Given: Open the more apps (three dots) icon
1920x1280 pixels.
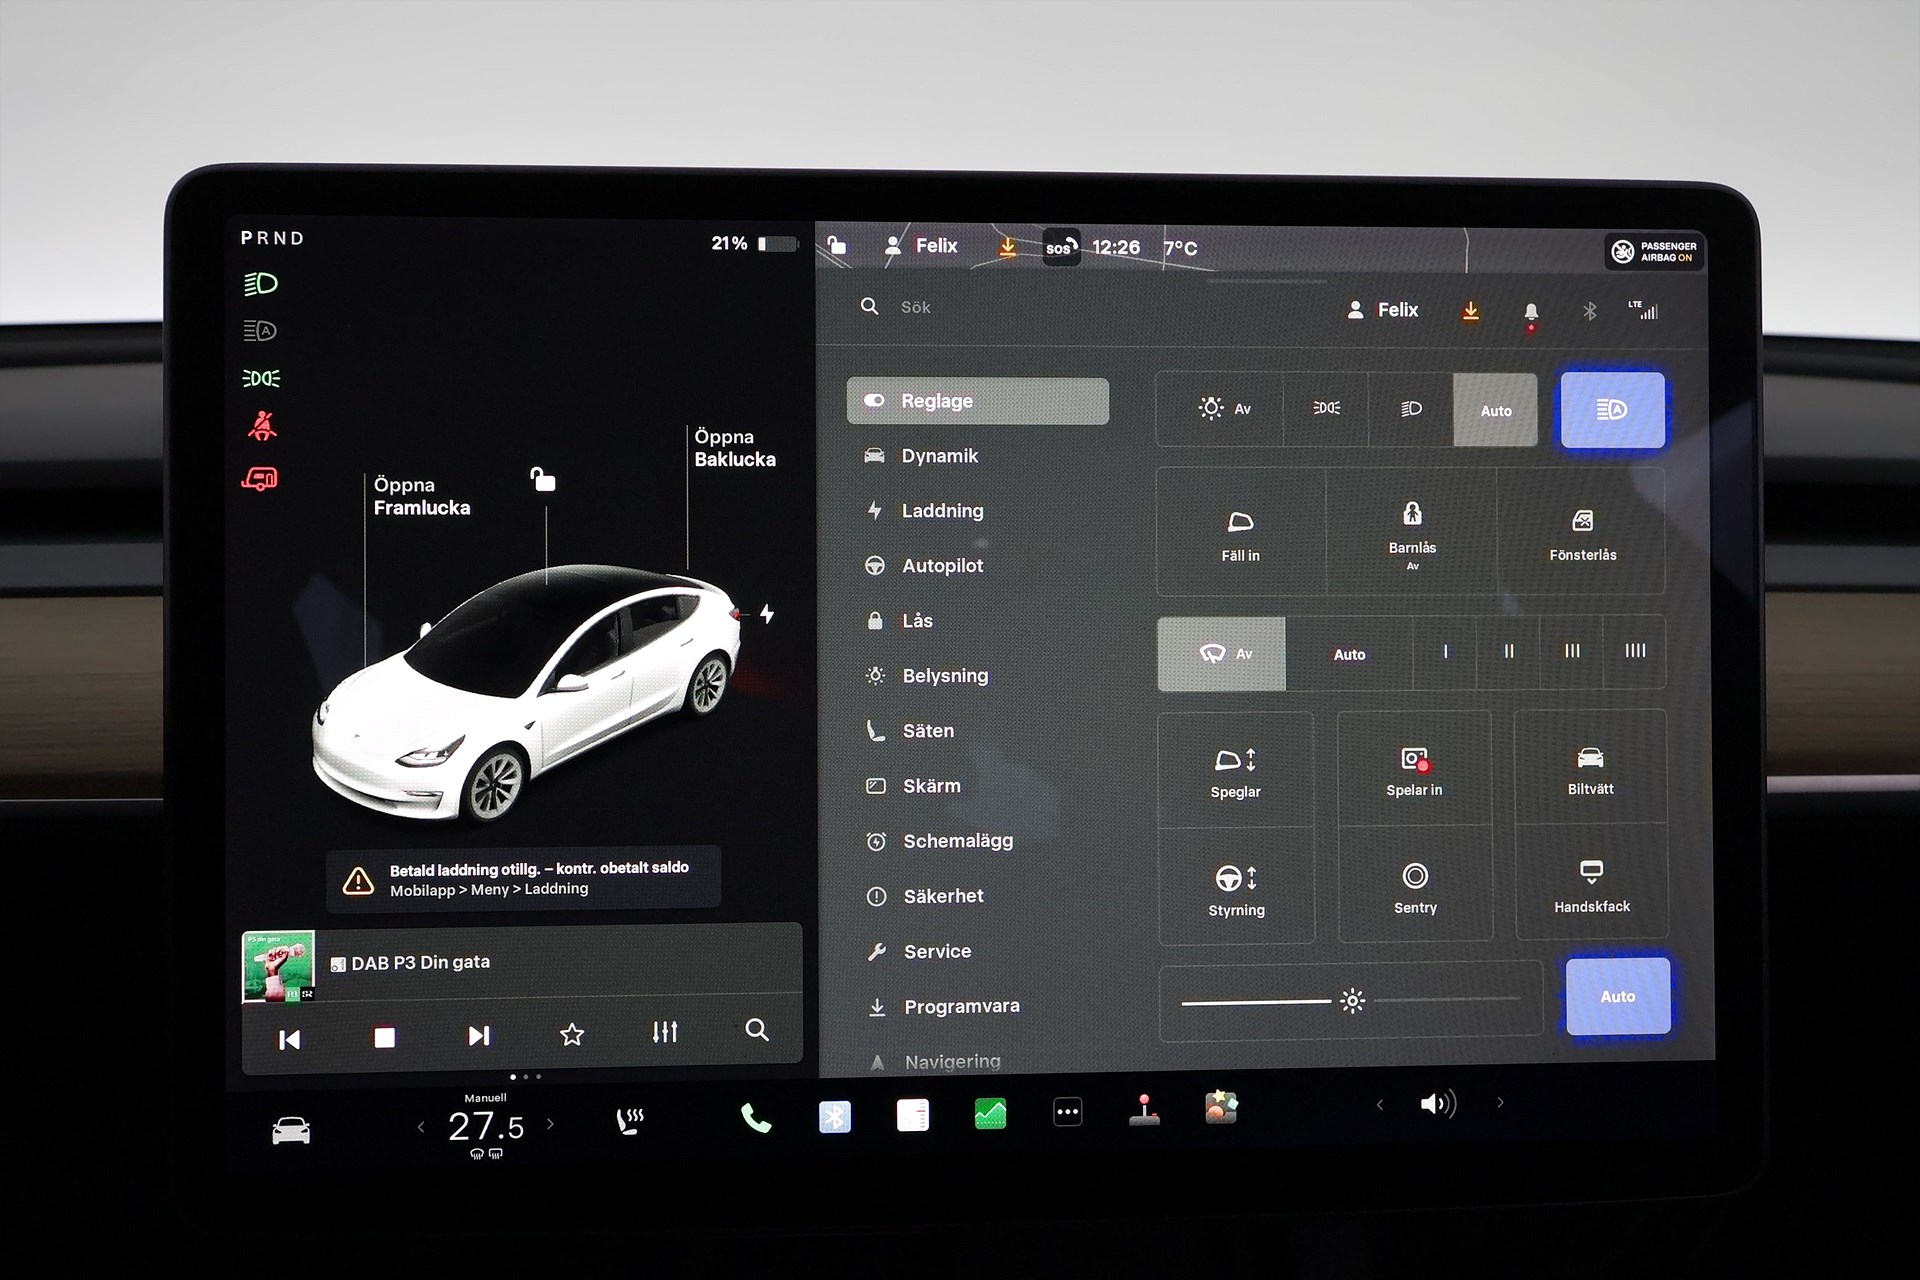Looking at the screenshot, I should click(1067, 1112).
